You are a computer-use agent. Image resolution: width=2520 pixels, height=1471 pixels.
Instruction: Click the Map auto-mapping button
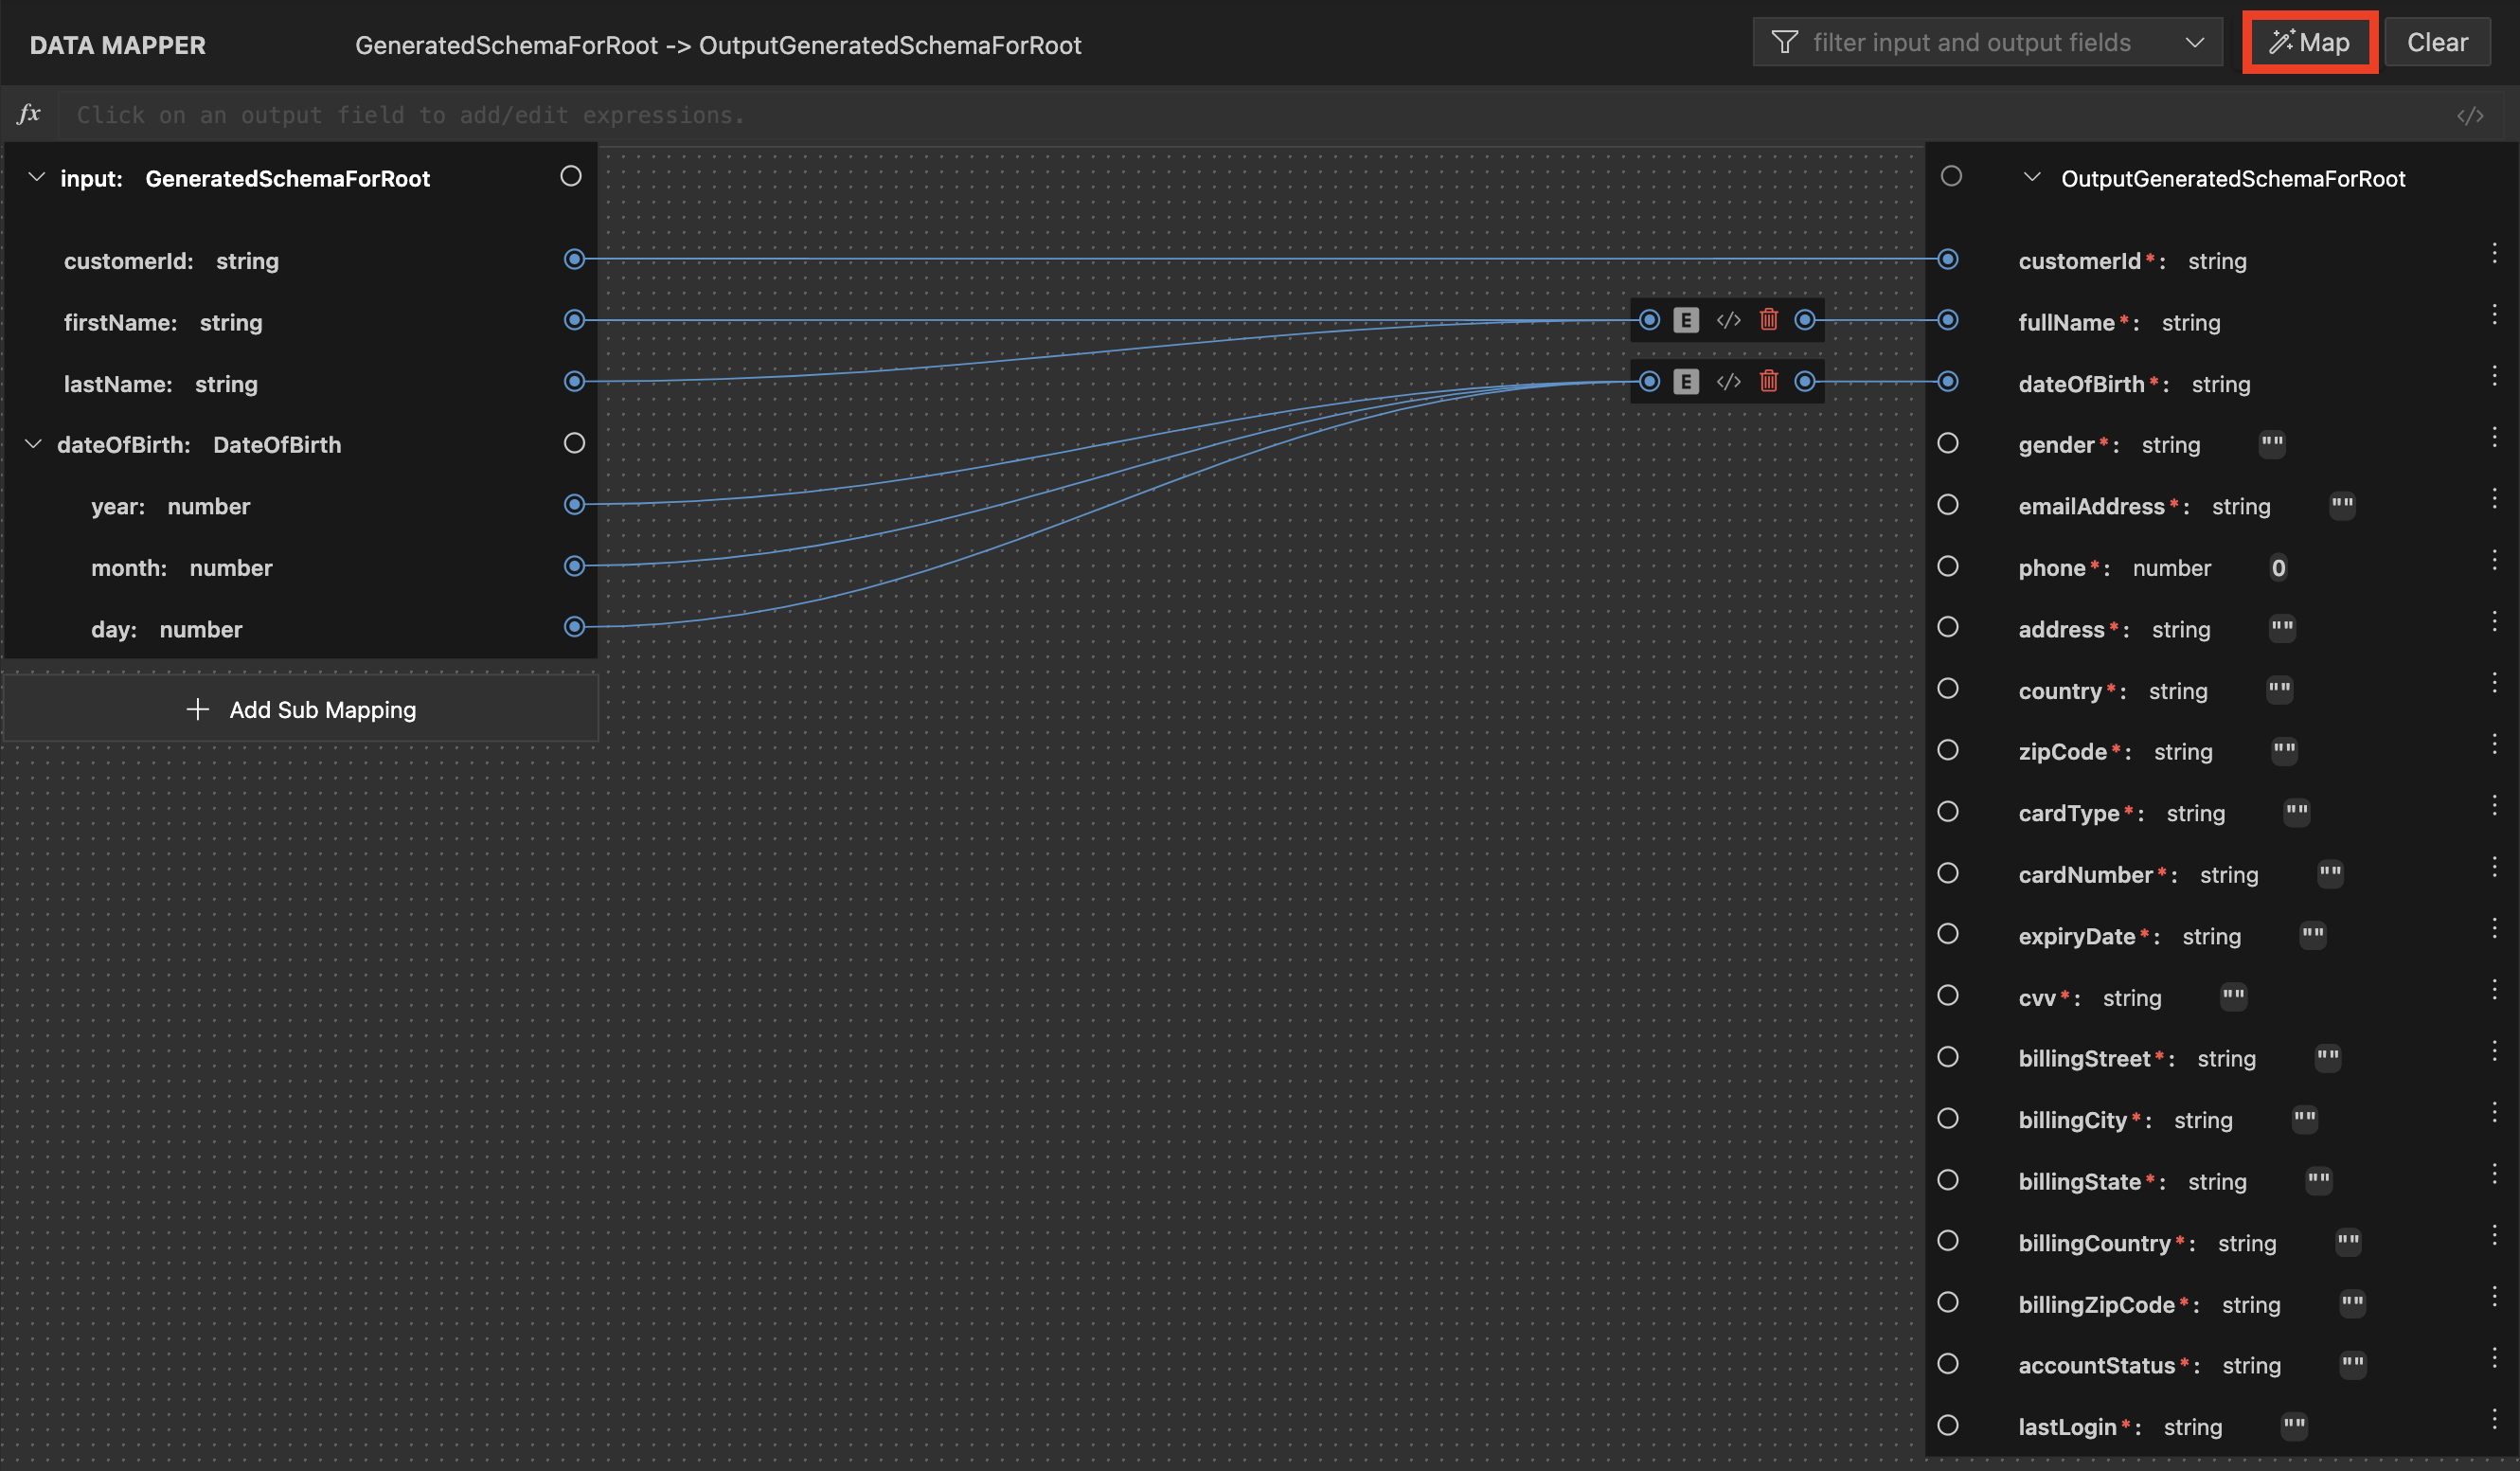2309,43
